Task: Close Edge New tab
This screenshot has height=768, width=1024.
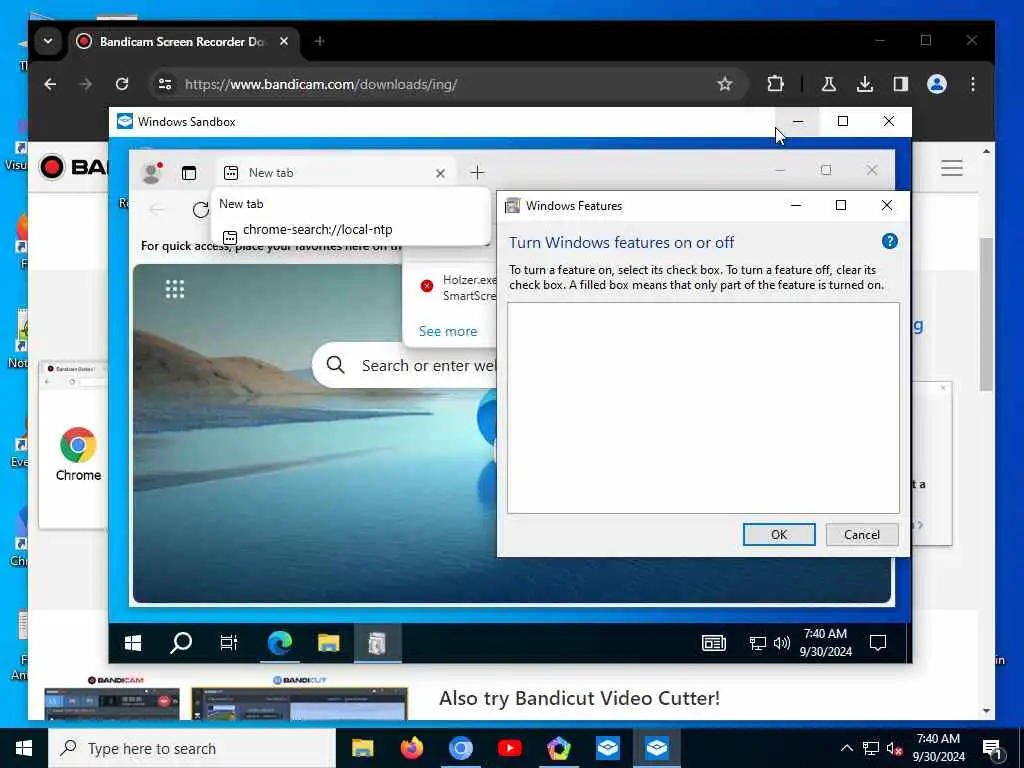Action: [440, 173]
